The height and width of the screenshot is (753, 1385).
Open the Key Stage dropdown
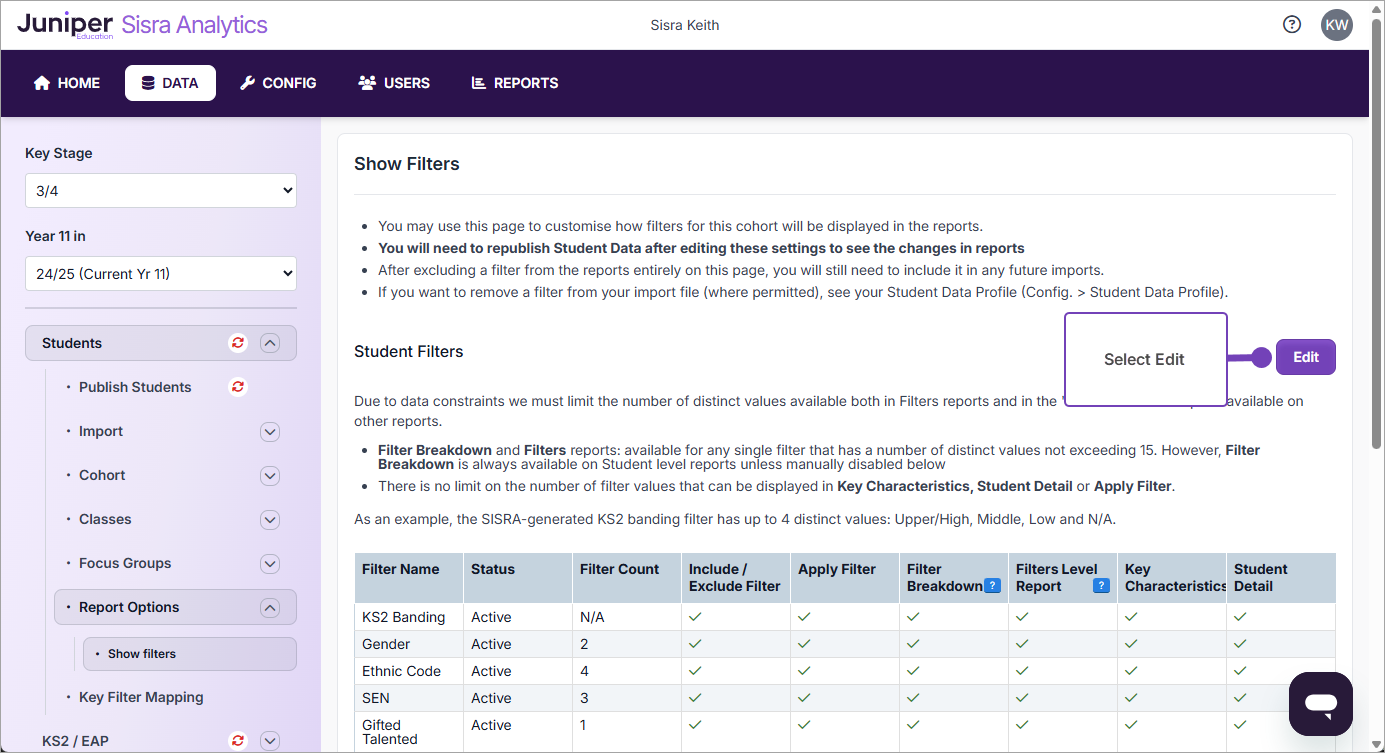coord(160,190)
